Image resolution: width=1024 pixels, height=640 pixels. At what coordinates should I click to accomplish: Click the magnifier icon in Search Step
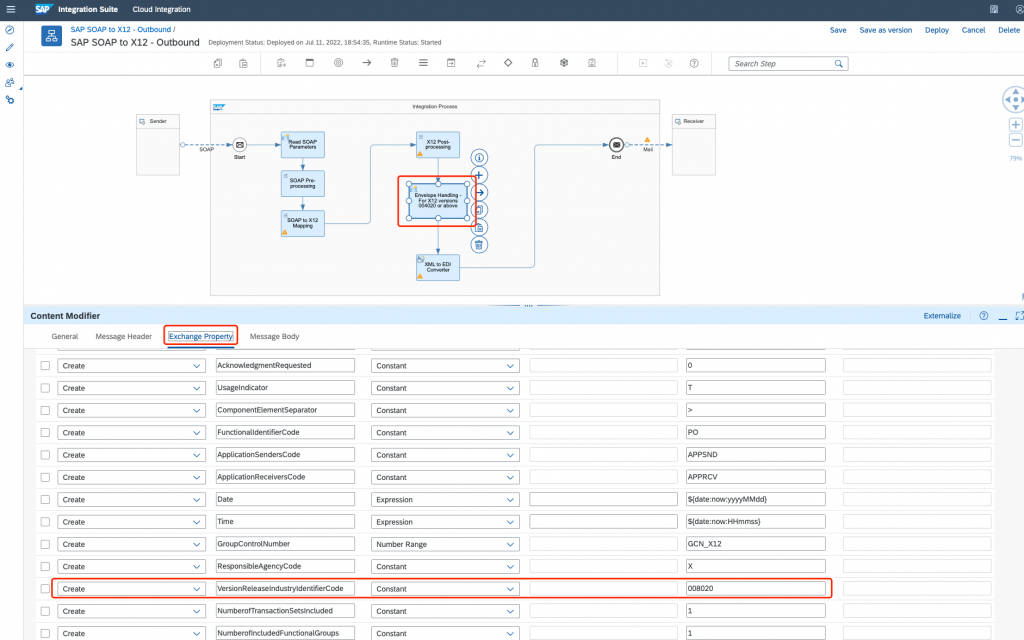point(839,64)
